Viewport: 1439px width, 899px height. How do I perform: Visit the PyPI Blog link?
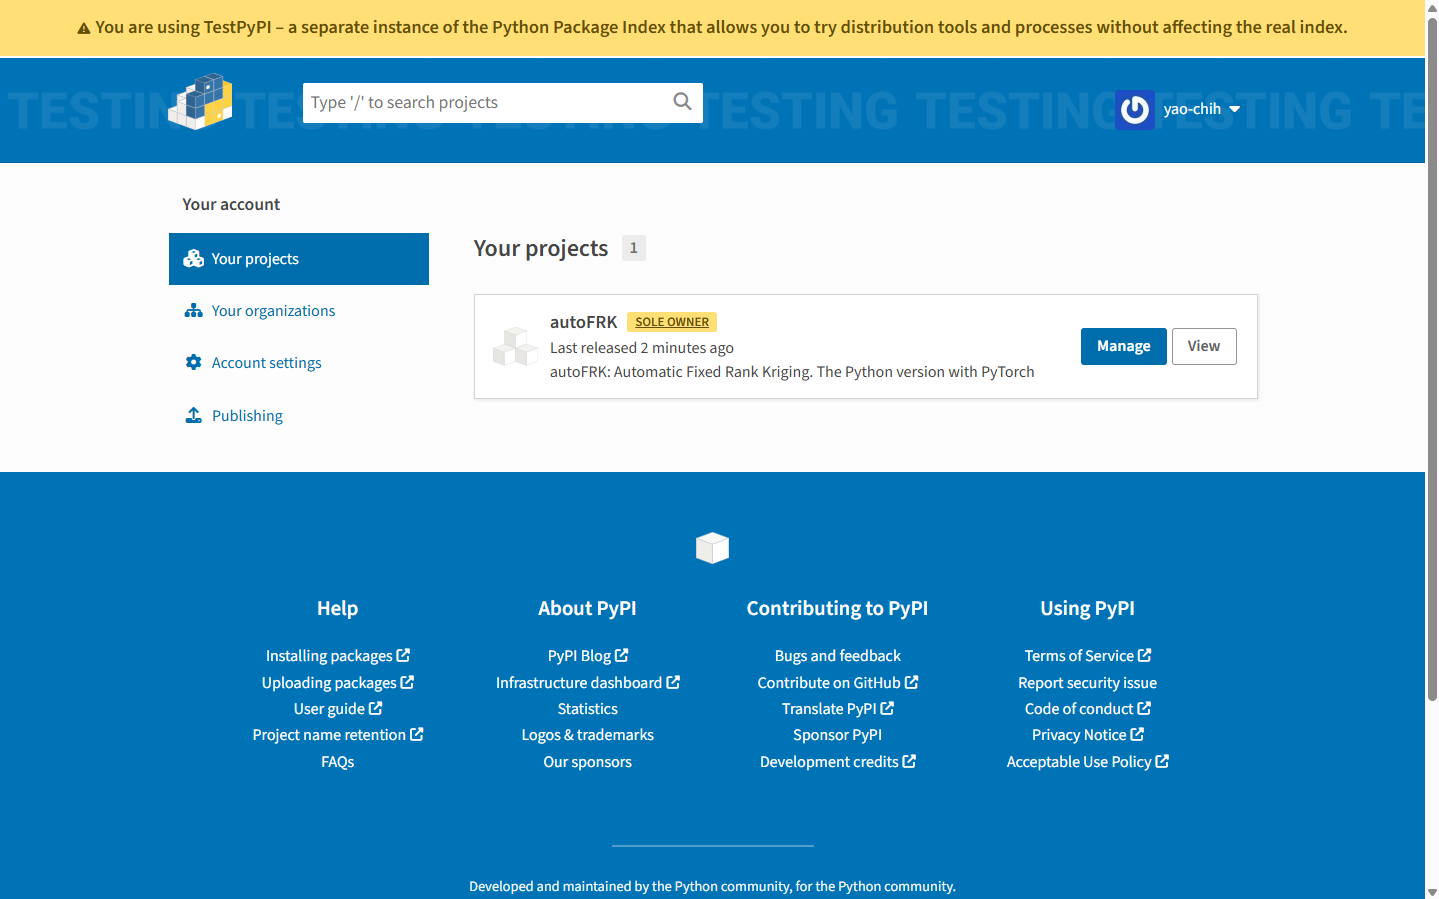coord(588,656)
